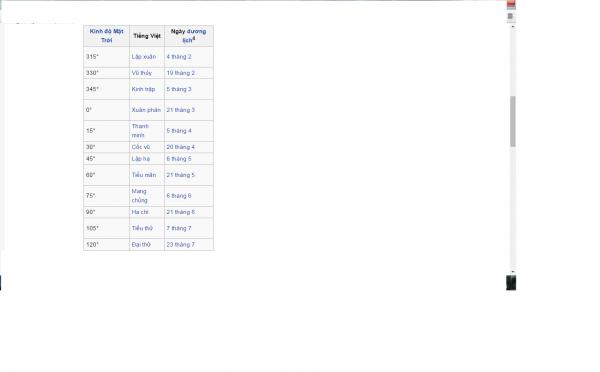Click the black box at the bottom right
The width and height of the screenshot is (600, 372).
tap(511, 283)
